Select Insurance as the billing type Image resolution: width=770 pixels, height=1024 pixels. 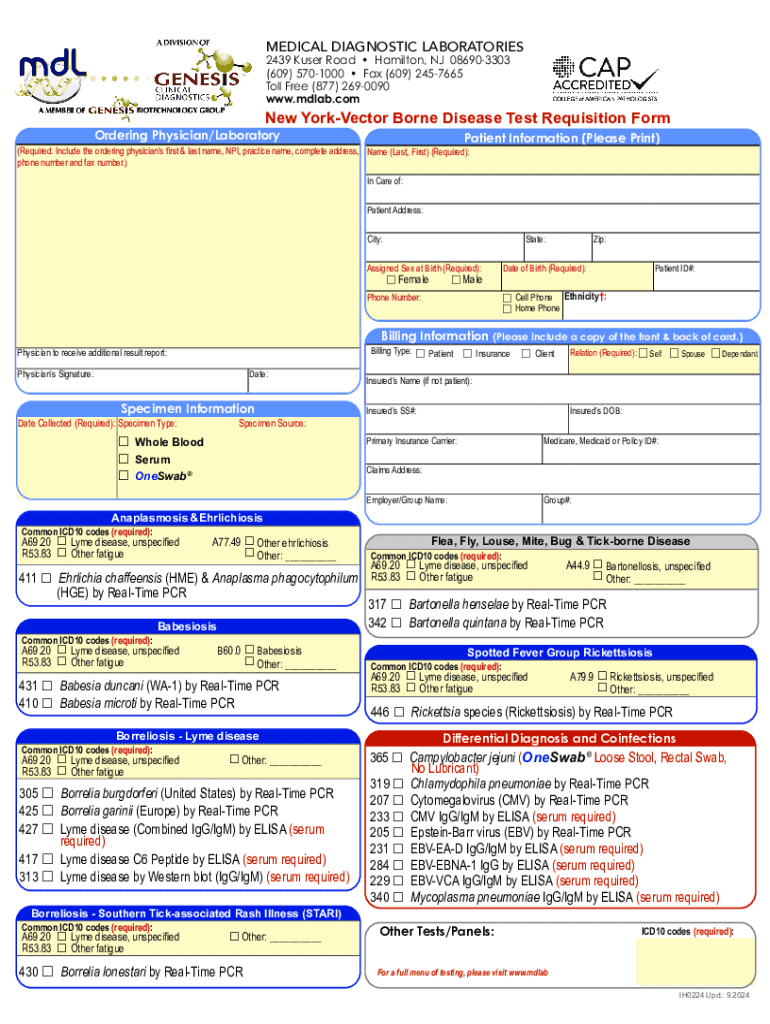click(x=466, y=354)
